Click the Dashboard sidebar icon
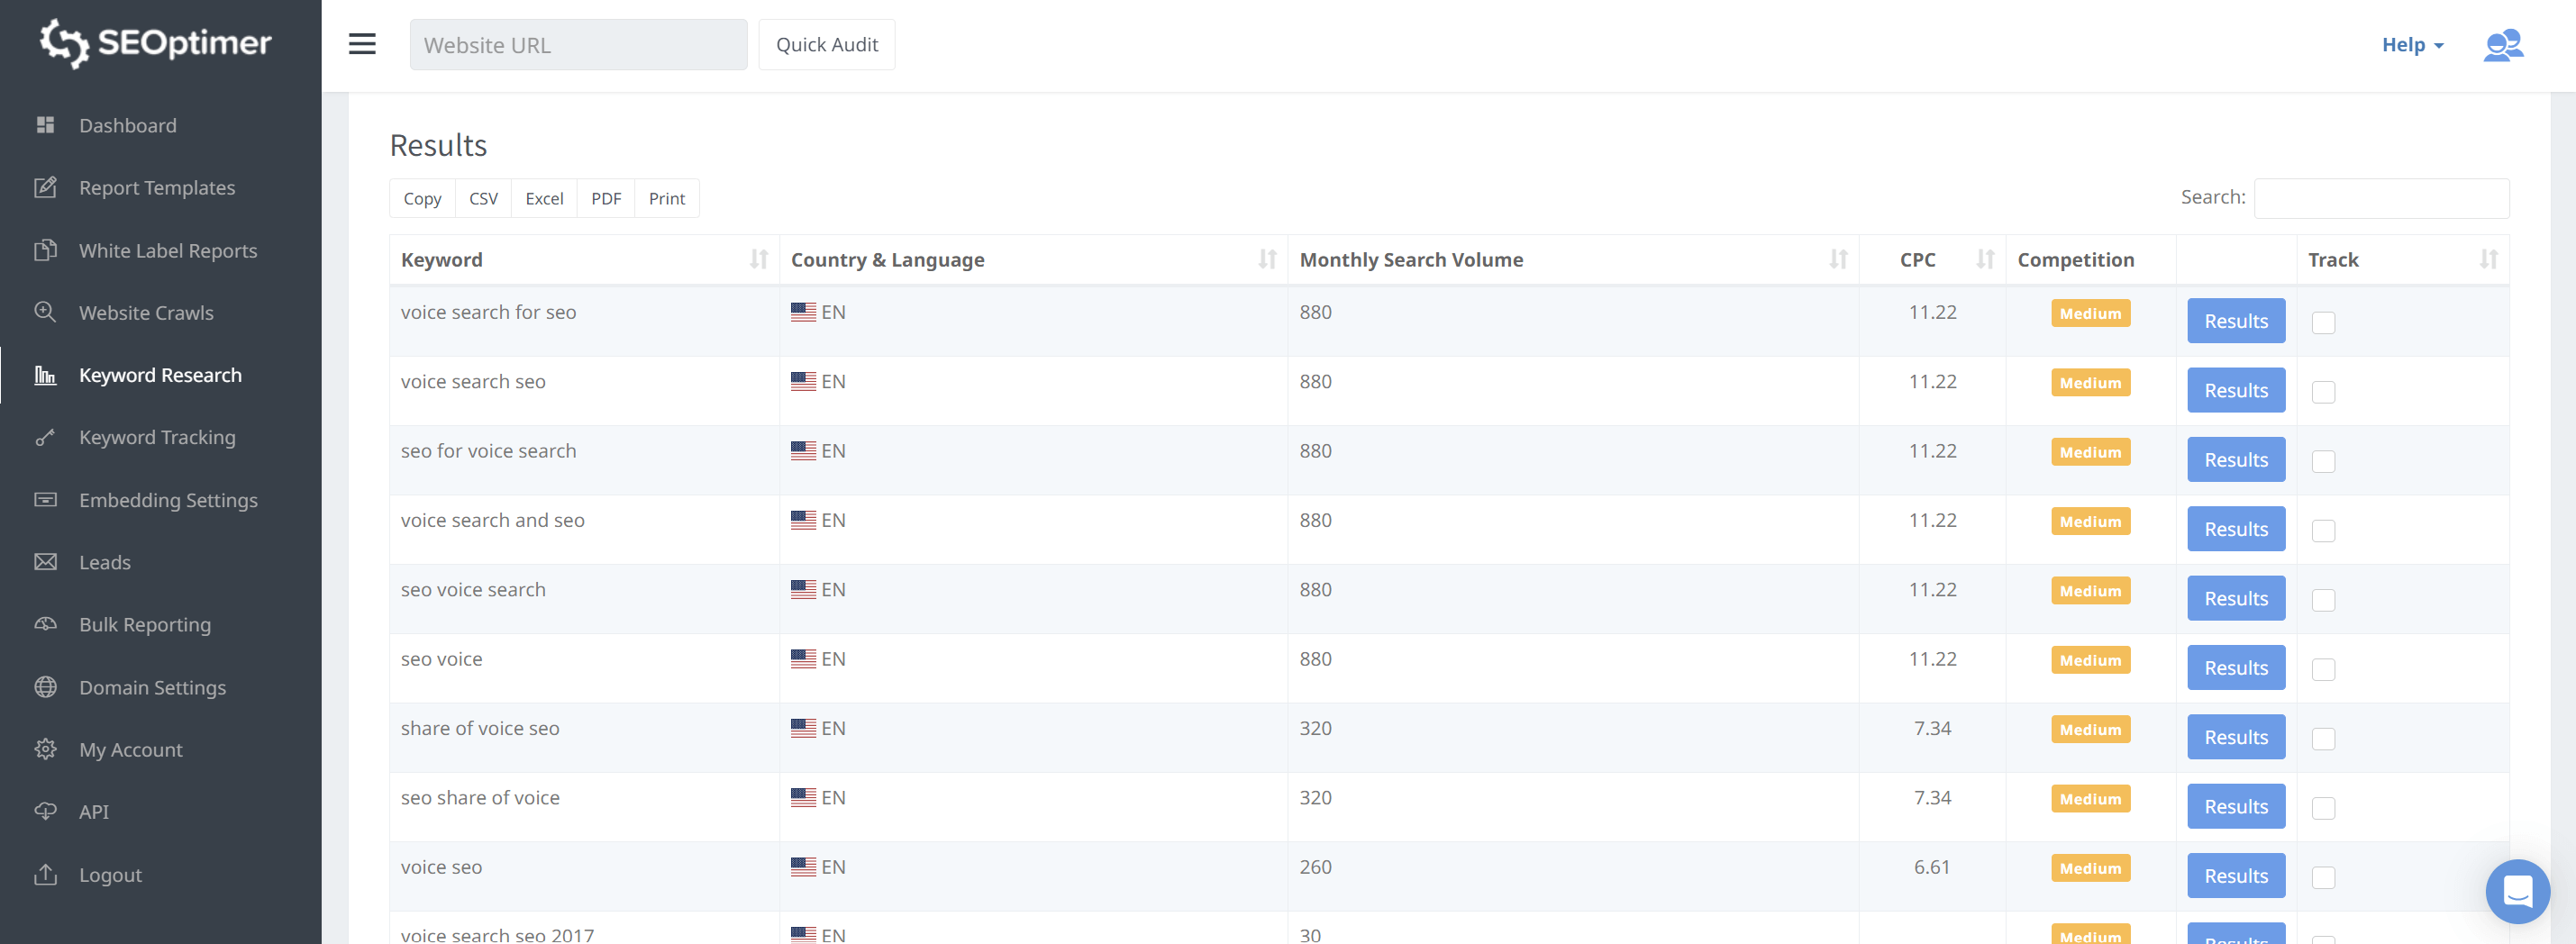Screen dimensions: 2576x944 point(45,125)
